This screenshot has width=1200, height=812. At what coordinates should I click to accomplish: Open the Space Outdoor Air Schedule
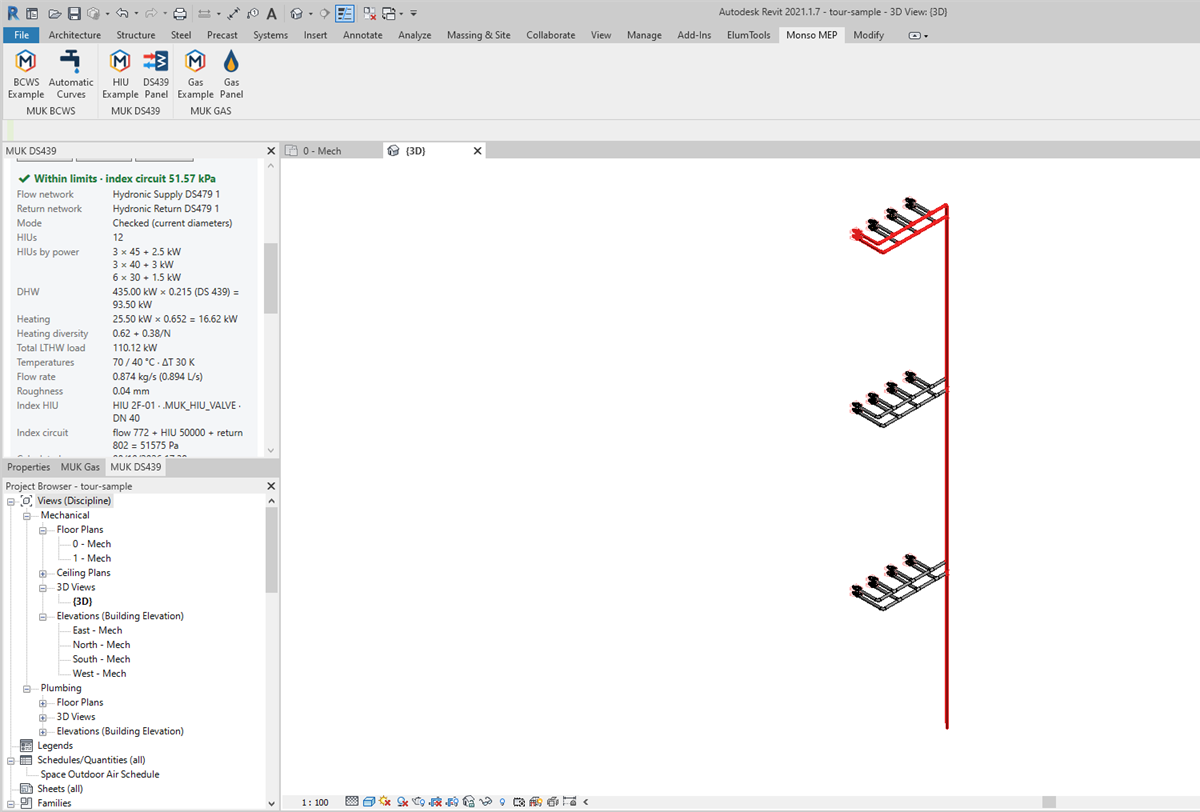(x=99, y=774)
